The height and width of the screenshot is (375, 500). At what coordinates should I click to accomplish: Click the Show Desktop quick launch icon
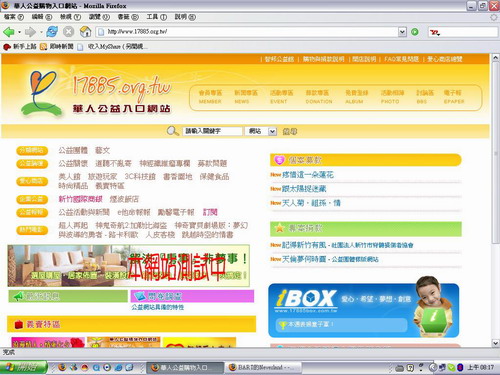[x=129, y=367]
